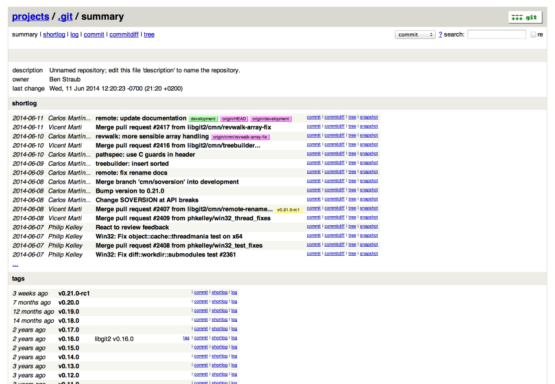The width and height of the screenshot is (555, 384).
Task: Switch to the commit navigation item
Action: 94,35
